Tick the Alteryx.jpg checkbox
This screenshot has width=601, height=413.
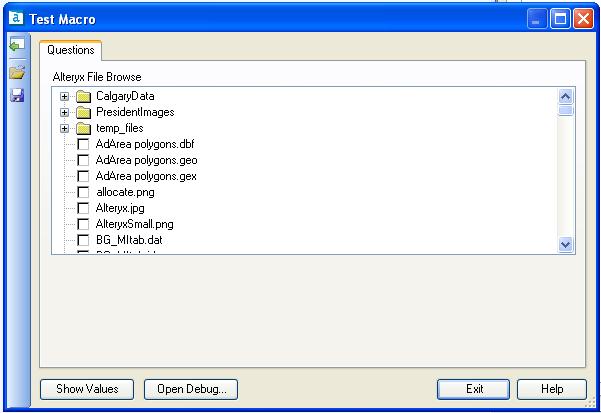[83, 208]
